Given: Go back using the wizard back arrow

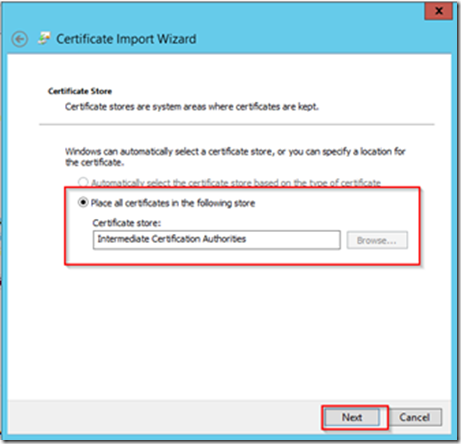Looking at the screenshot, I should coord(20,39).
